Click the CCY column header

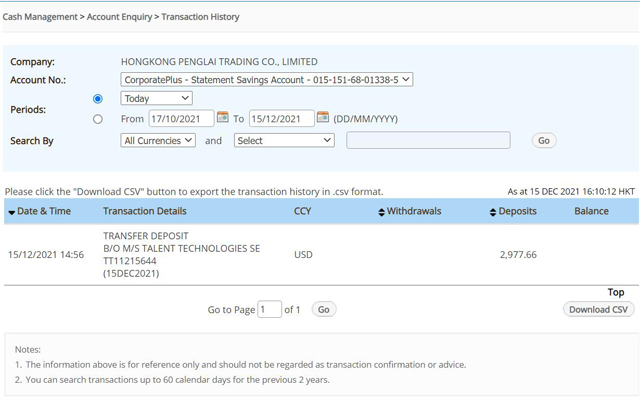pyautogui.click(x=302, y=211)
